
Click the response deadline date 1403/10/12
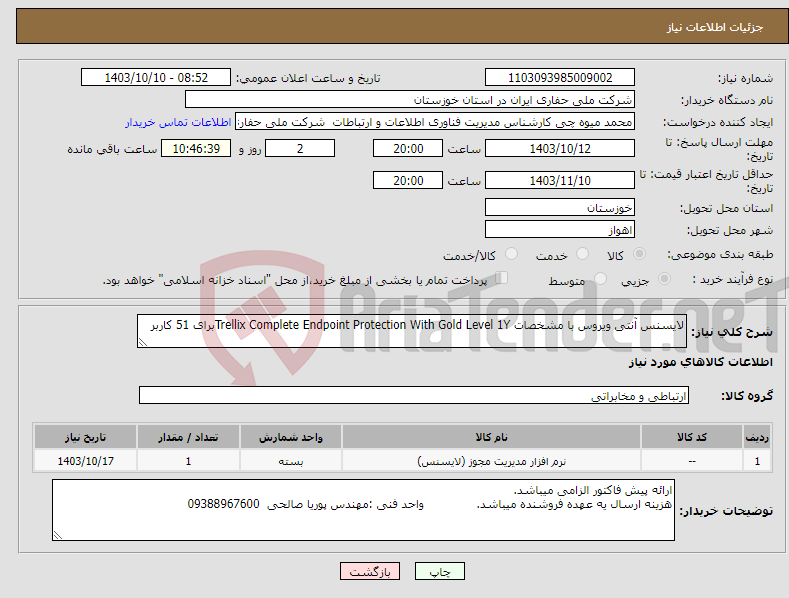pos(560,148)
